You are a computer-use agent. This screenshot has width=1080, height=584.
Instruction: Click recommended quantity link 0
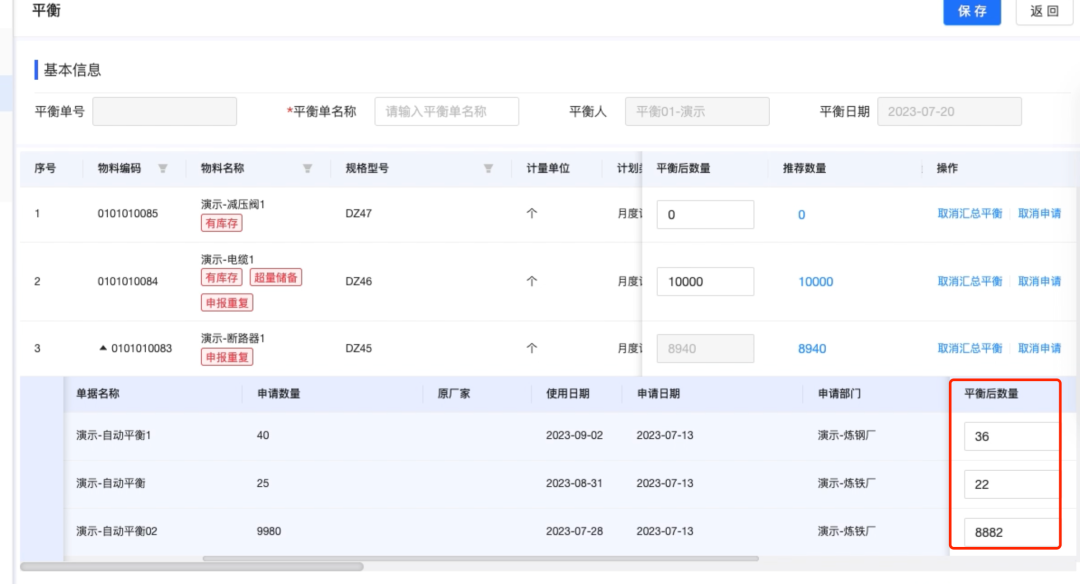801,215
